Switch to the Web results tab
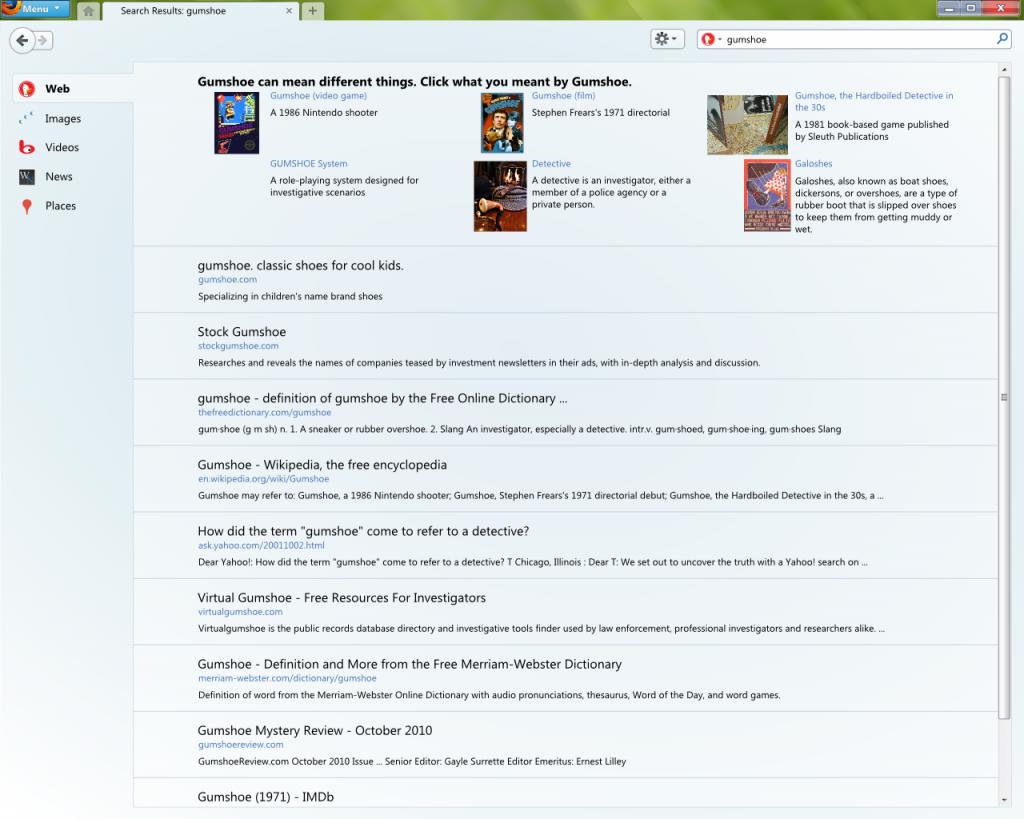Viewport: 1024px width, 819px height. tap(57, 89)
